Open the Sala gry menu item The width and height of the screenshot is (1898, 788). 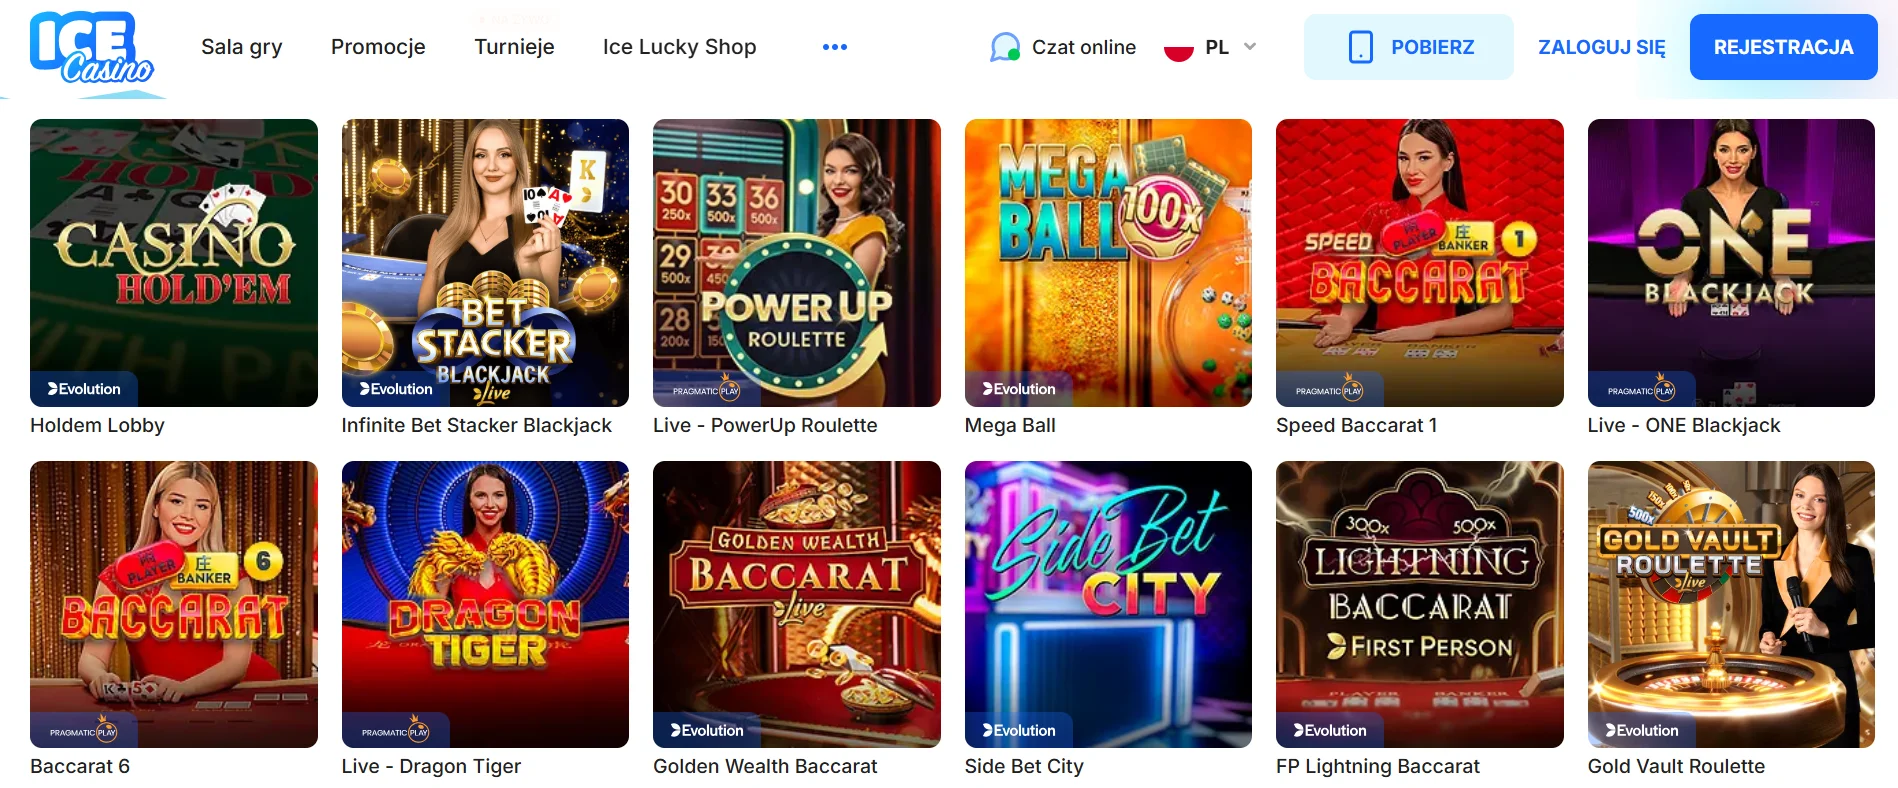pos(242,47)
